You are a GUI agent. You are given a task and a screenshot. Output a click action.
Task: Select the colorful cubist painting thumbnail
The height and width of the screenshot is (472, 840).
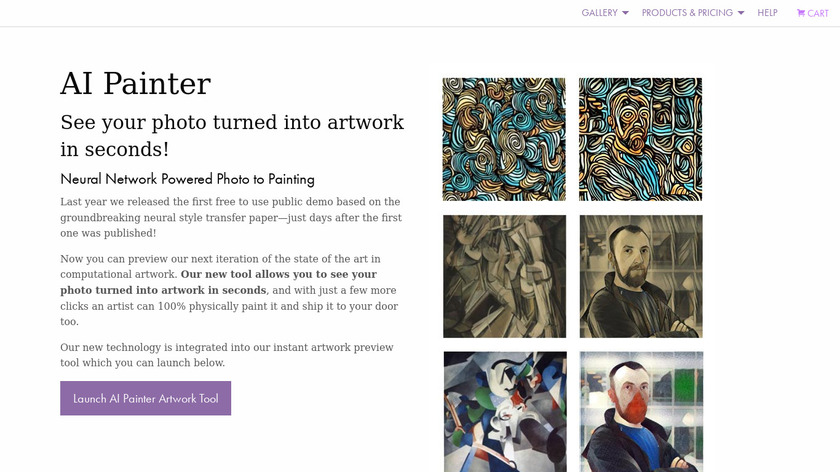pos(504,410)
